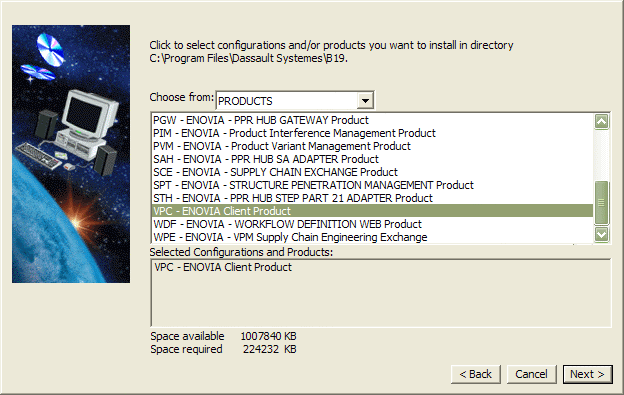Select WPE - VPM Supply Chain Engineering Exchange
Viewport: 624px width, 395px height.
click(372, 237)
